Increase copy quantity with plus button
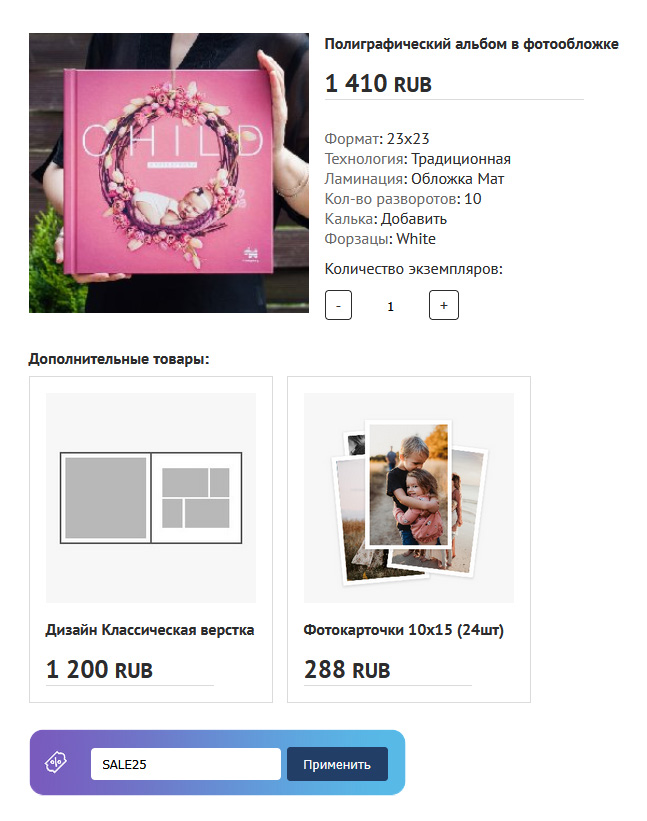The image size is (647, 821). click(x=443, y=305)
